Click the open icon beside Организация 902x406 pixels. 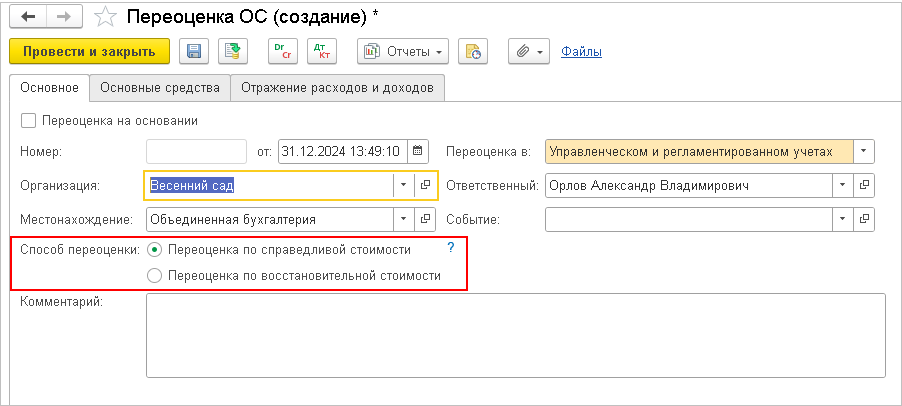click(426, 186)
